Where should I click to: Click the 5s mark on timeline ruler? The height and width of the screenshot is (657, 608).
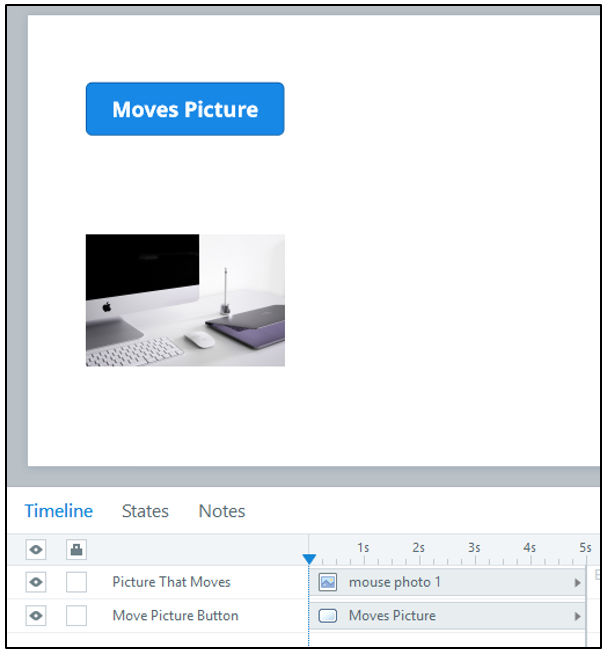pyautogui.click(x=585, y=548)
